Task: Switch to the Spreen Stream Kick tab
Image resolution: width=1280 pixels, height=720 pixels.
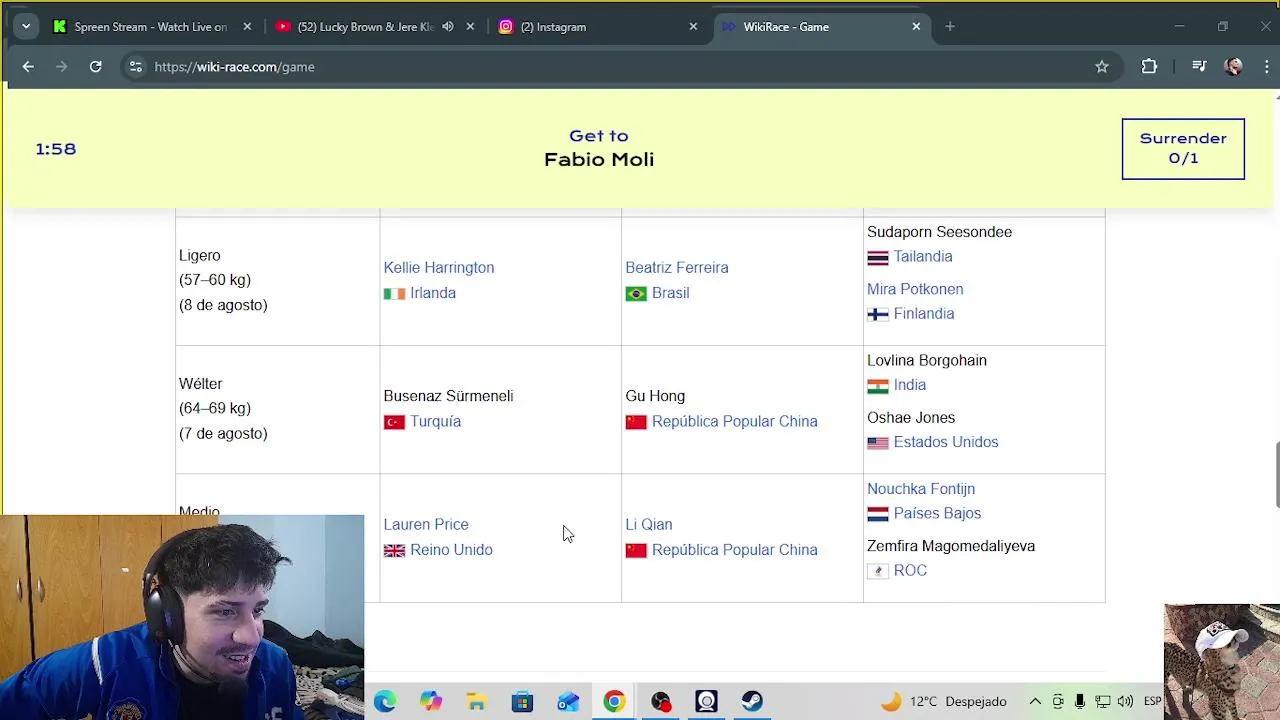Action: point(150,27)
